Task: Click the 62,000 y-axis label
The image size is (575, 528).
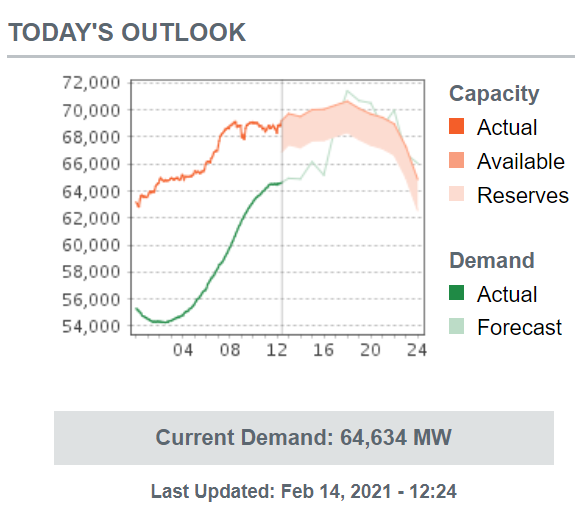Action: tap(91, 218)
